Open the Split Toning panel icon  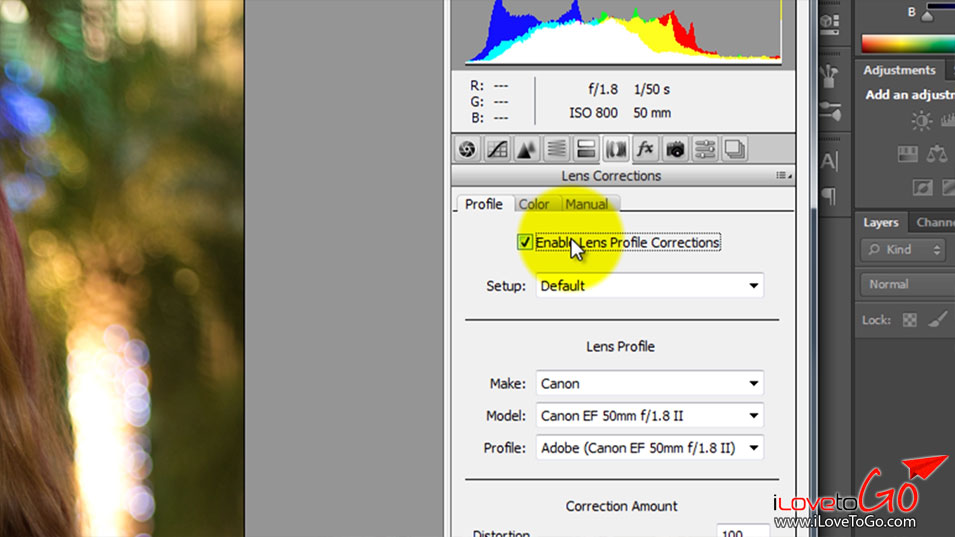point(586,149)
